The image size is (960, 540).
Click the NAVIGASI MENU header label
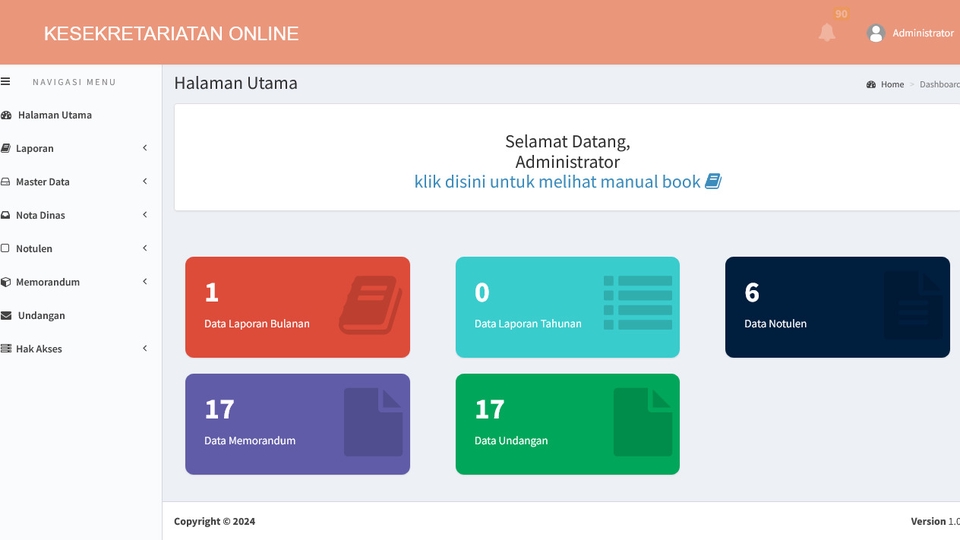(74, 82)
